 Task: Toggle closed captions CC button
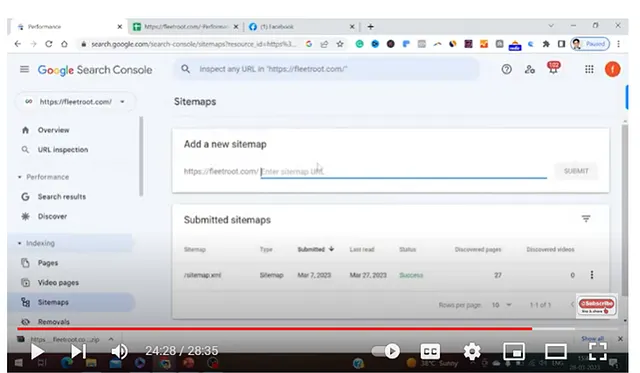[x=430, y=351]
